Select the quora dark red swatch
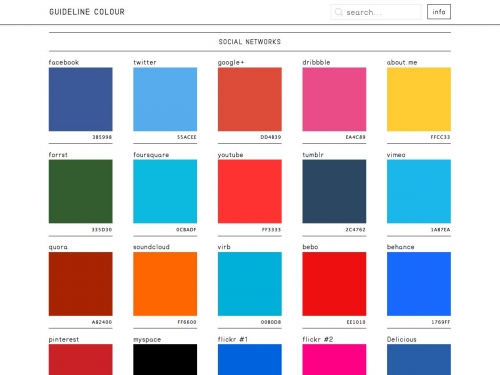 (x=81, y=284)
